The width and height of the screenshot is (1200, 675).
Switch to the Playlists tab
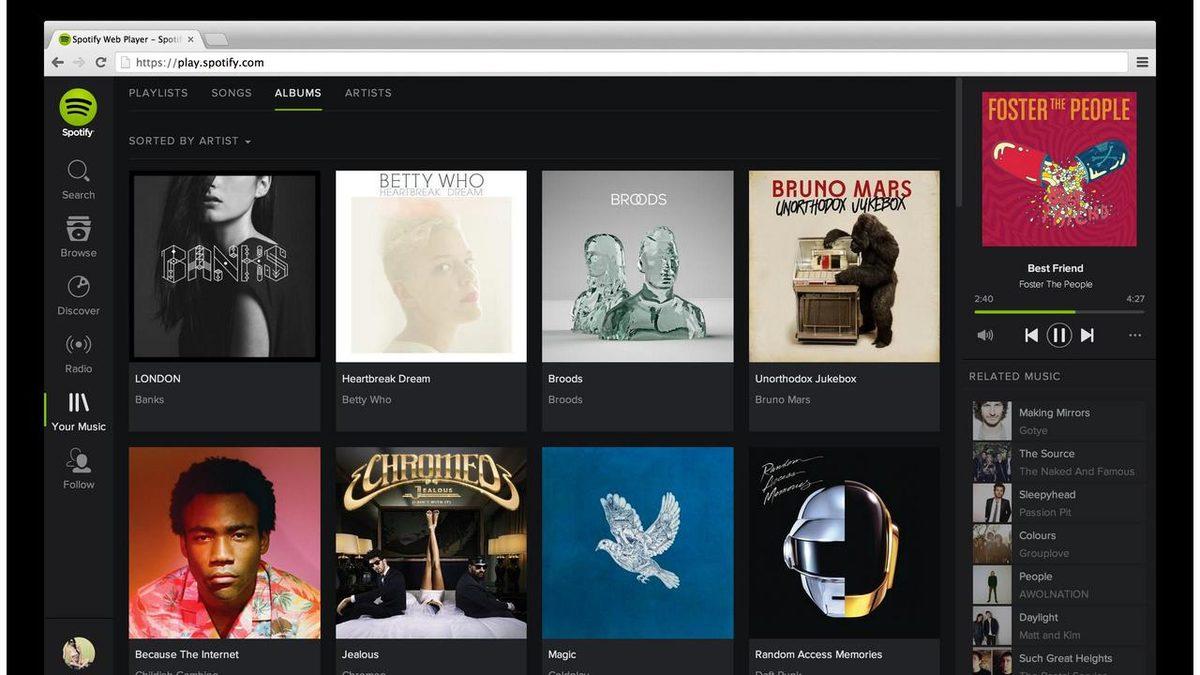(x=157, y=93)
